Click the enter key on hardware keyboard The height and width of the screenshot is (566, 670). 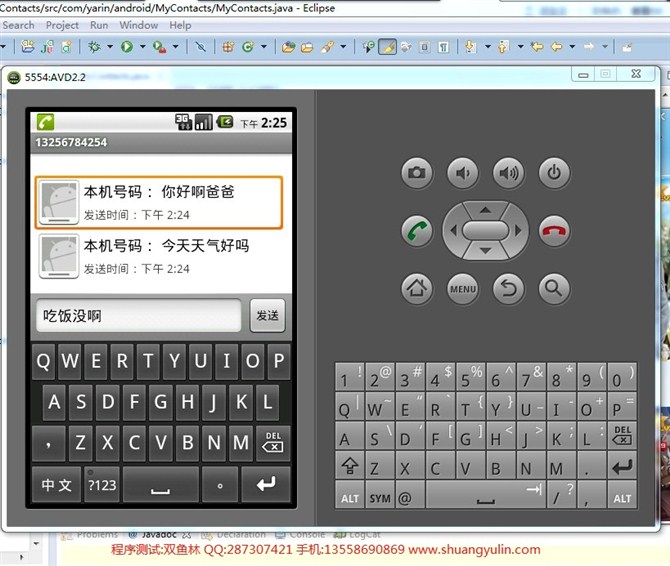622,466
